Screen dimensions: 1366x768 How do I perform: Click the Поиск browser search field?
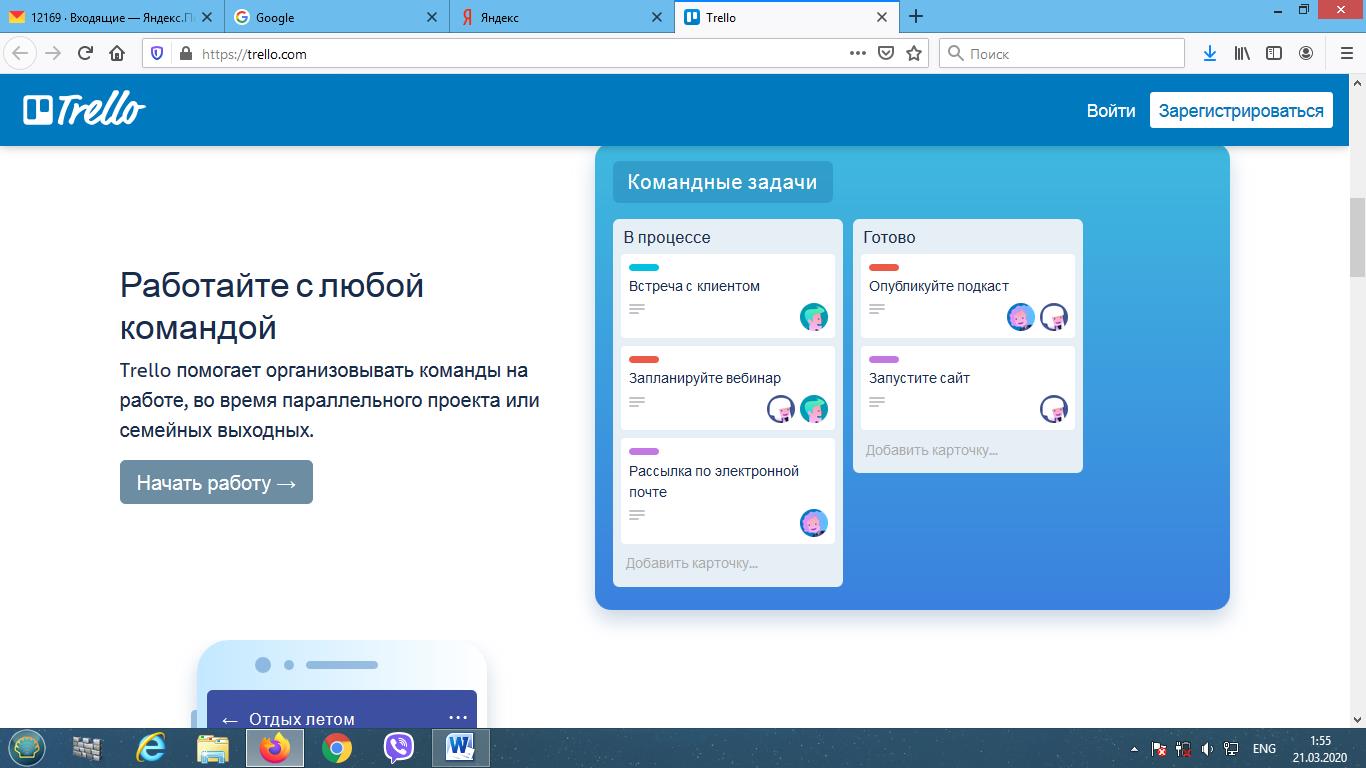coord(1062,54)
